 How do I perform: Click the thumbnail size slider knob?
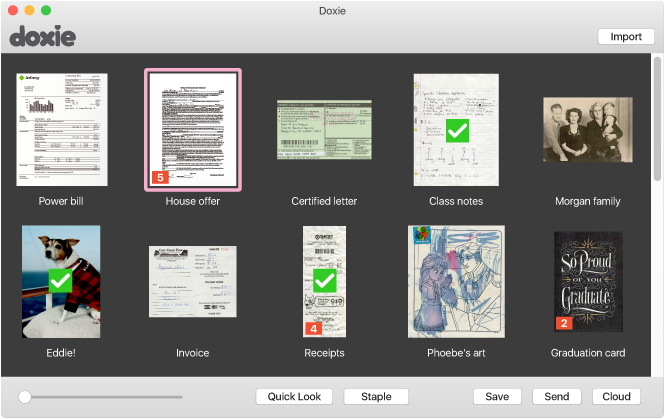(25, 397)
